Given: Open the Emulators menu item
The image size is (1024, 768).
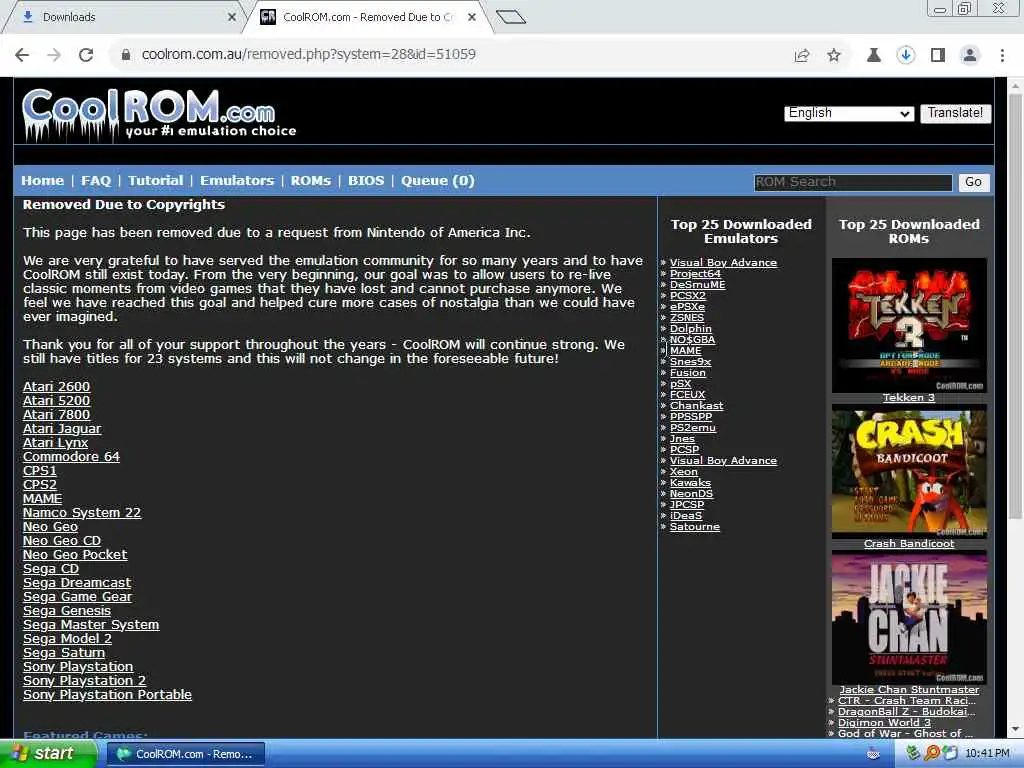Looking at the screenshot, I should coord(237,181).
